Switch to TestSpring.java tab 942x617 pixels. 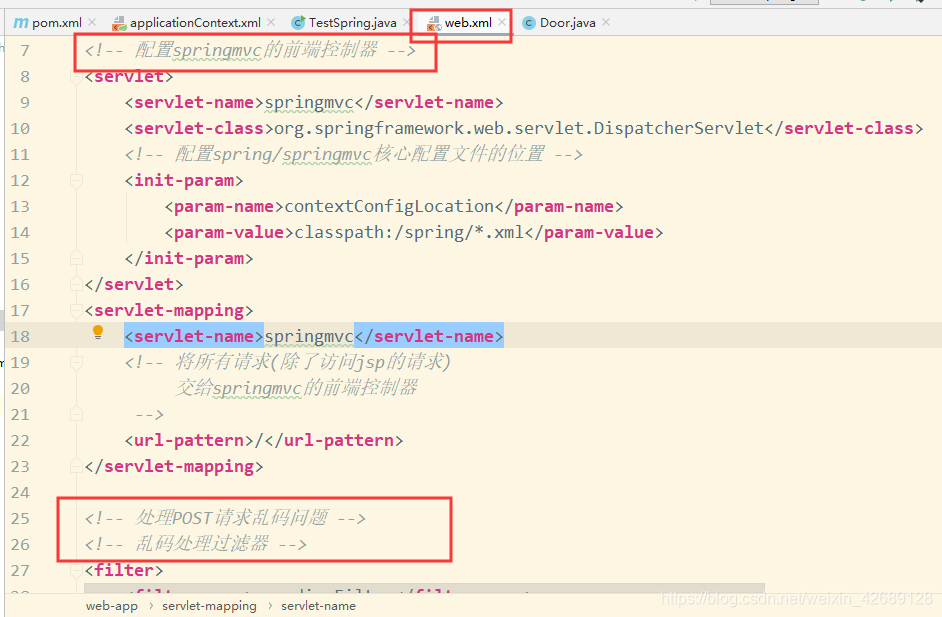(x=352, y=23)
